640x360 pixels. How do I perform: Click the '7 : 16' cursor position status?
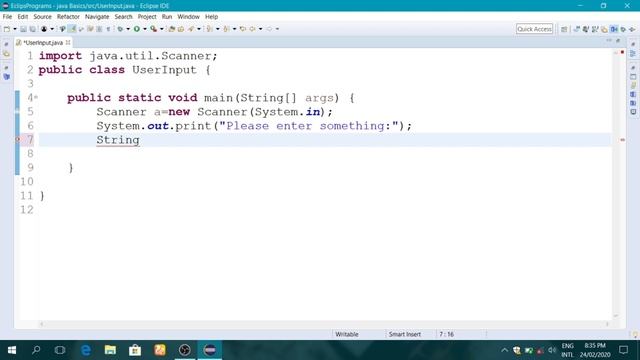tap(447, 334)
